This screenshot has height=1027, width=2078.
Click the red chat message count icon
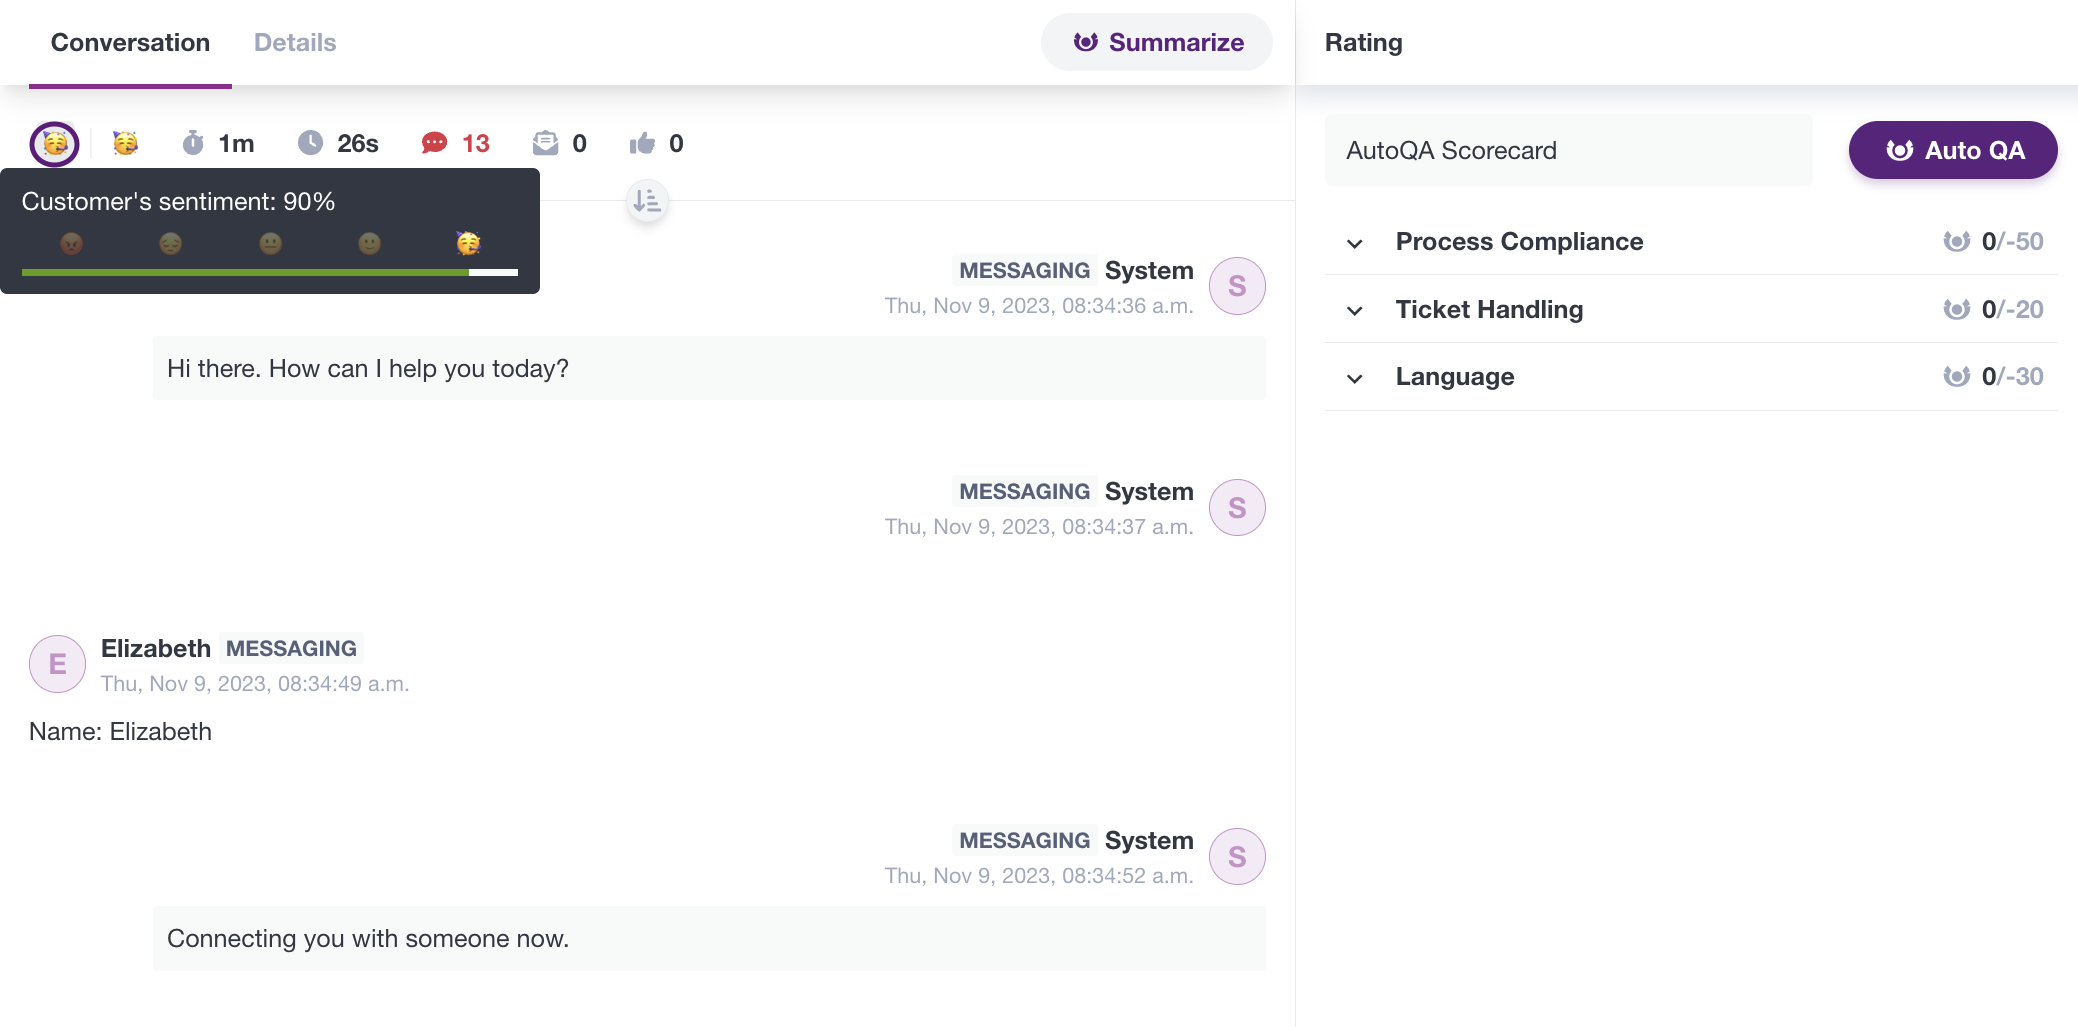click(434, 143)
